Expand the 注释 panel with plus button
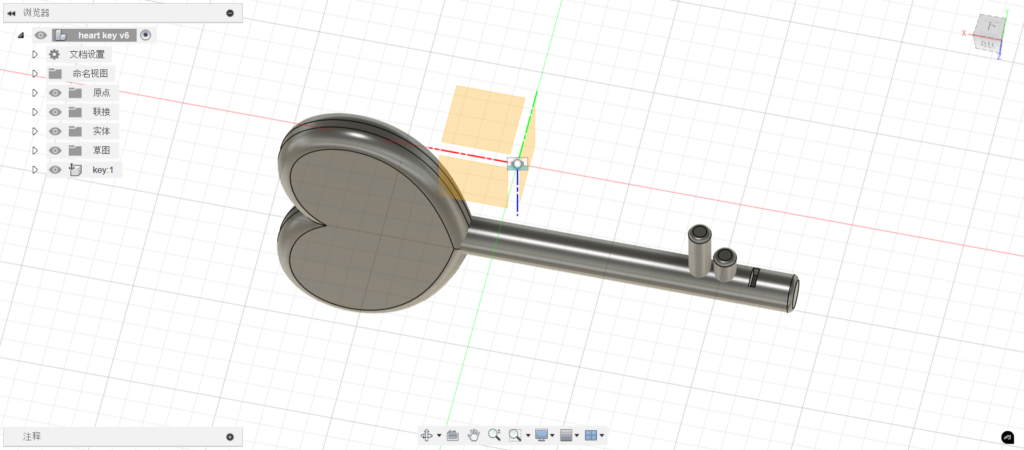The height and width of the screenshot is (450, 1024). click(x=229, y=437)
